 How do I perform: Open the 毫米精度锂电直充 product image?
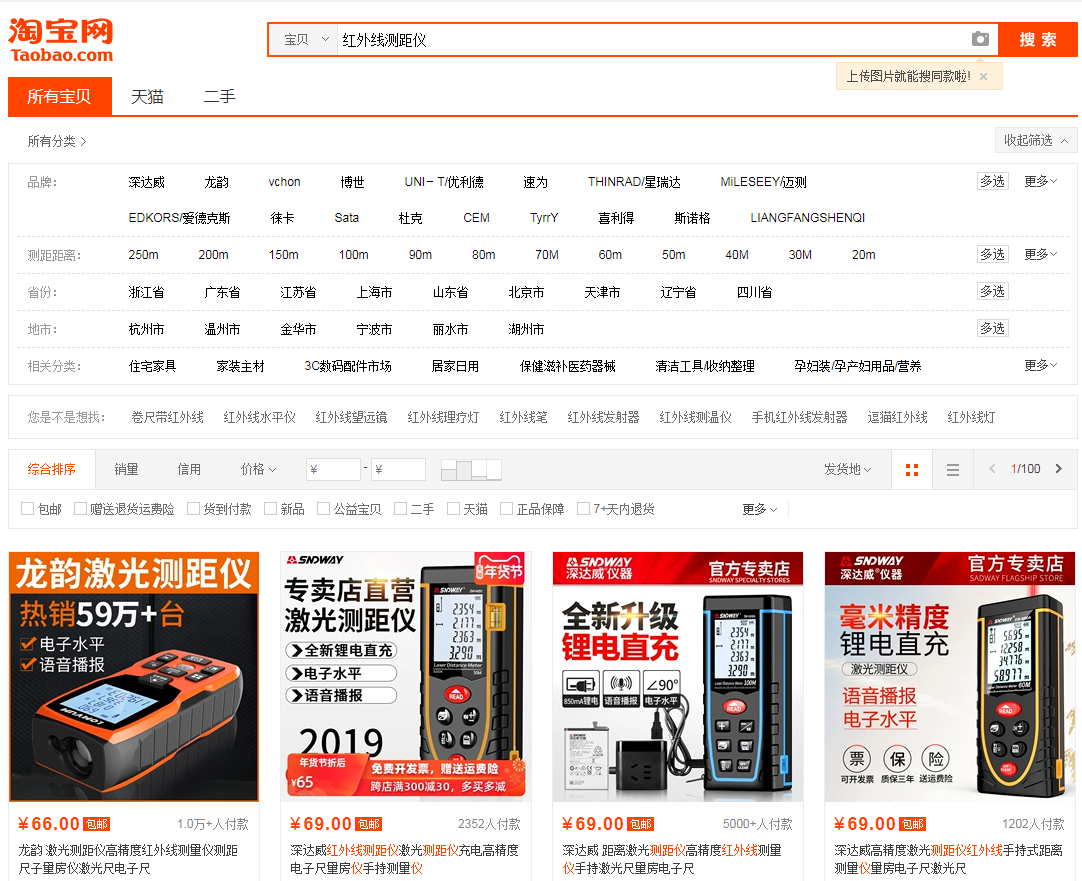950,676
